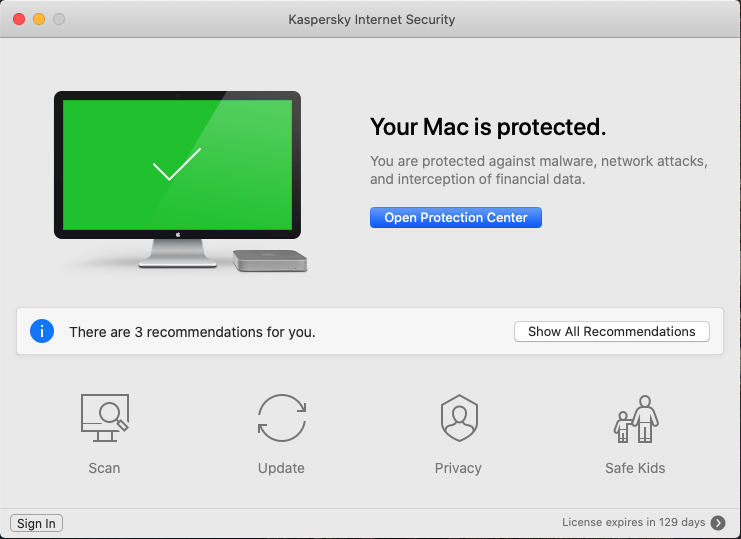Click the Mac mini device image

[270, 261]
